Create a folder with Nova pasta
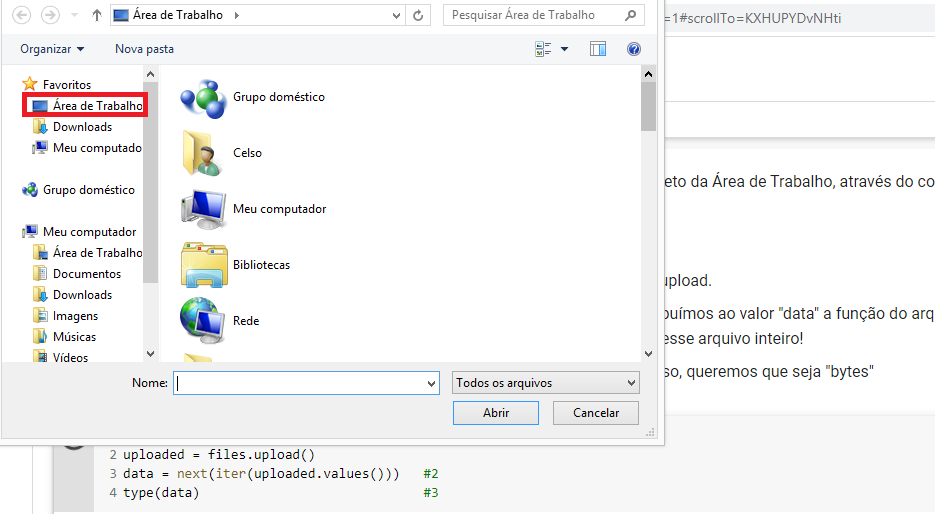935x514 pixels. point(144,49)
